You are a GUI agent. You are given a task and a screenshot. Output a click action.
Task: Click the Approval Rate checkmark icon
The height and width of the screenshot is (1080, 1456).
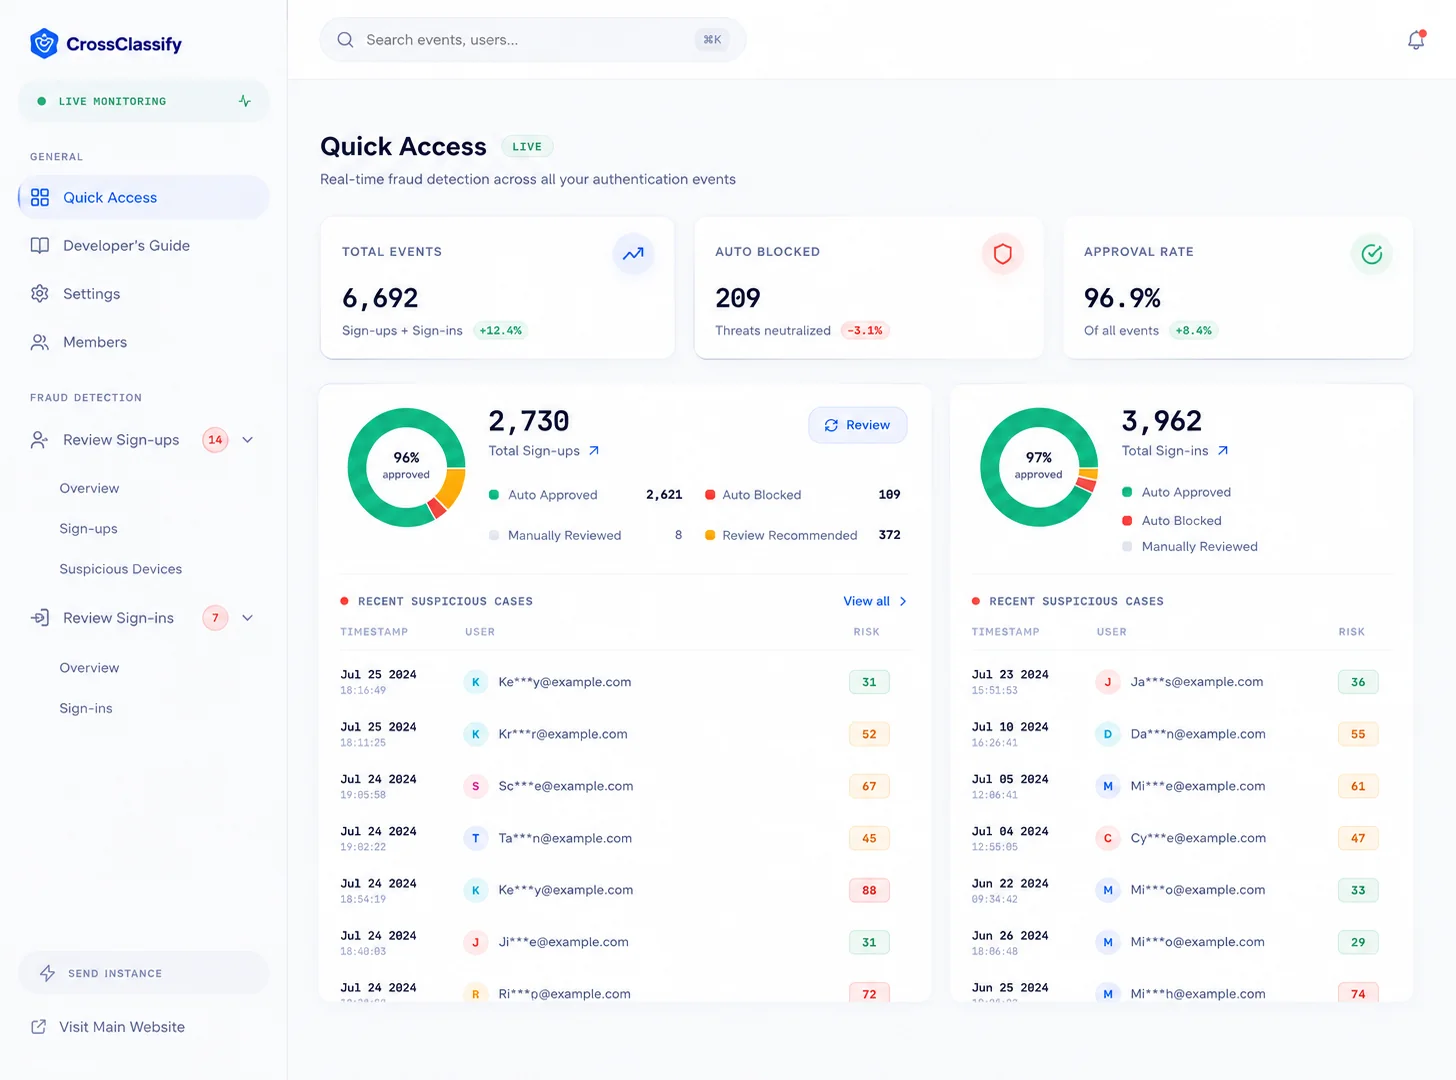click(1372, 254)
